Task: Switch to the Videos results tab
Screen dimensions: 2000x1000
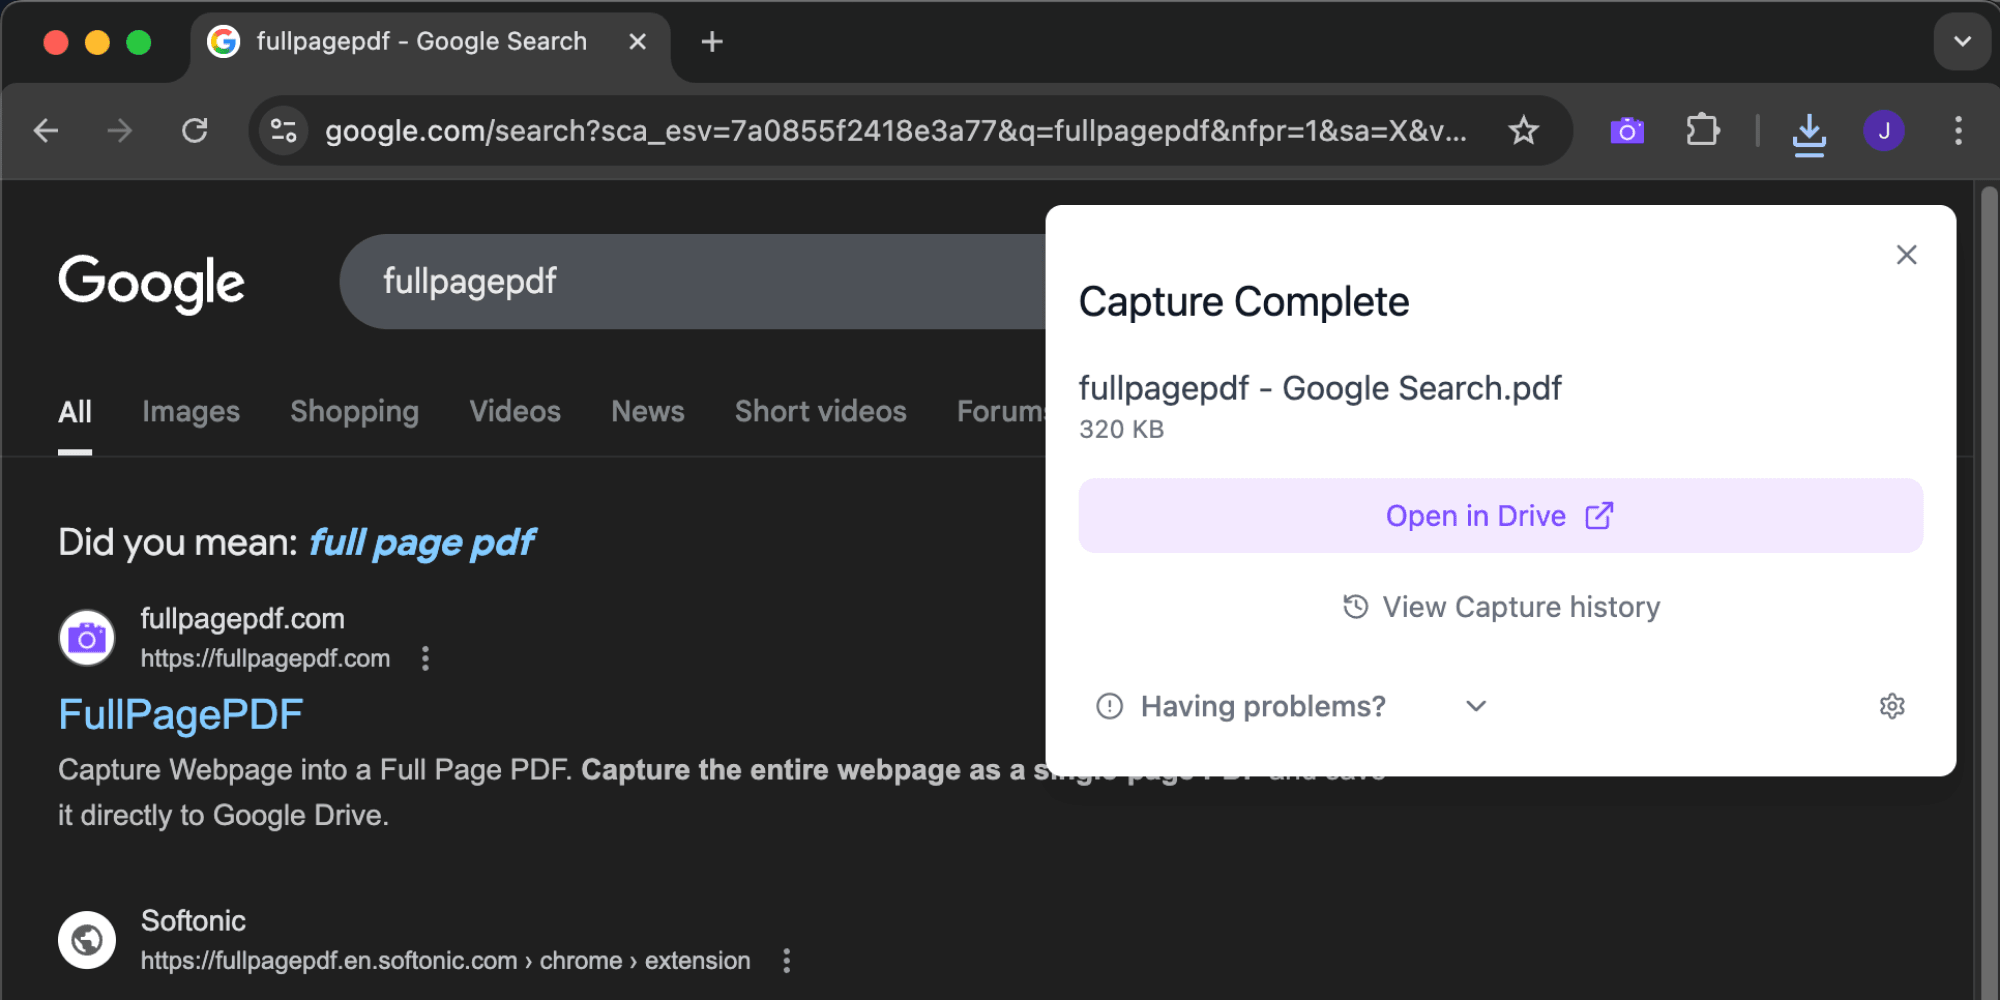Action: click(x=515, y=412)
